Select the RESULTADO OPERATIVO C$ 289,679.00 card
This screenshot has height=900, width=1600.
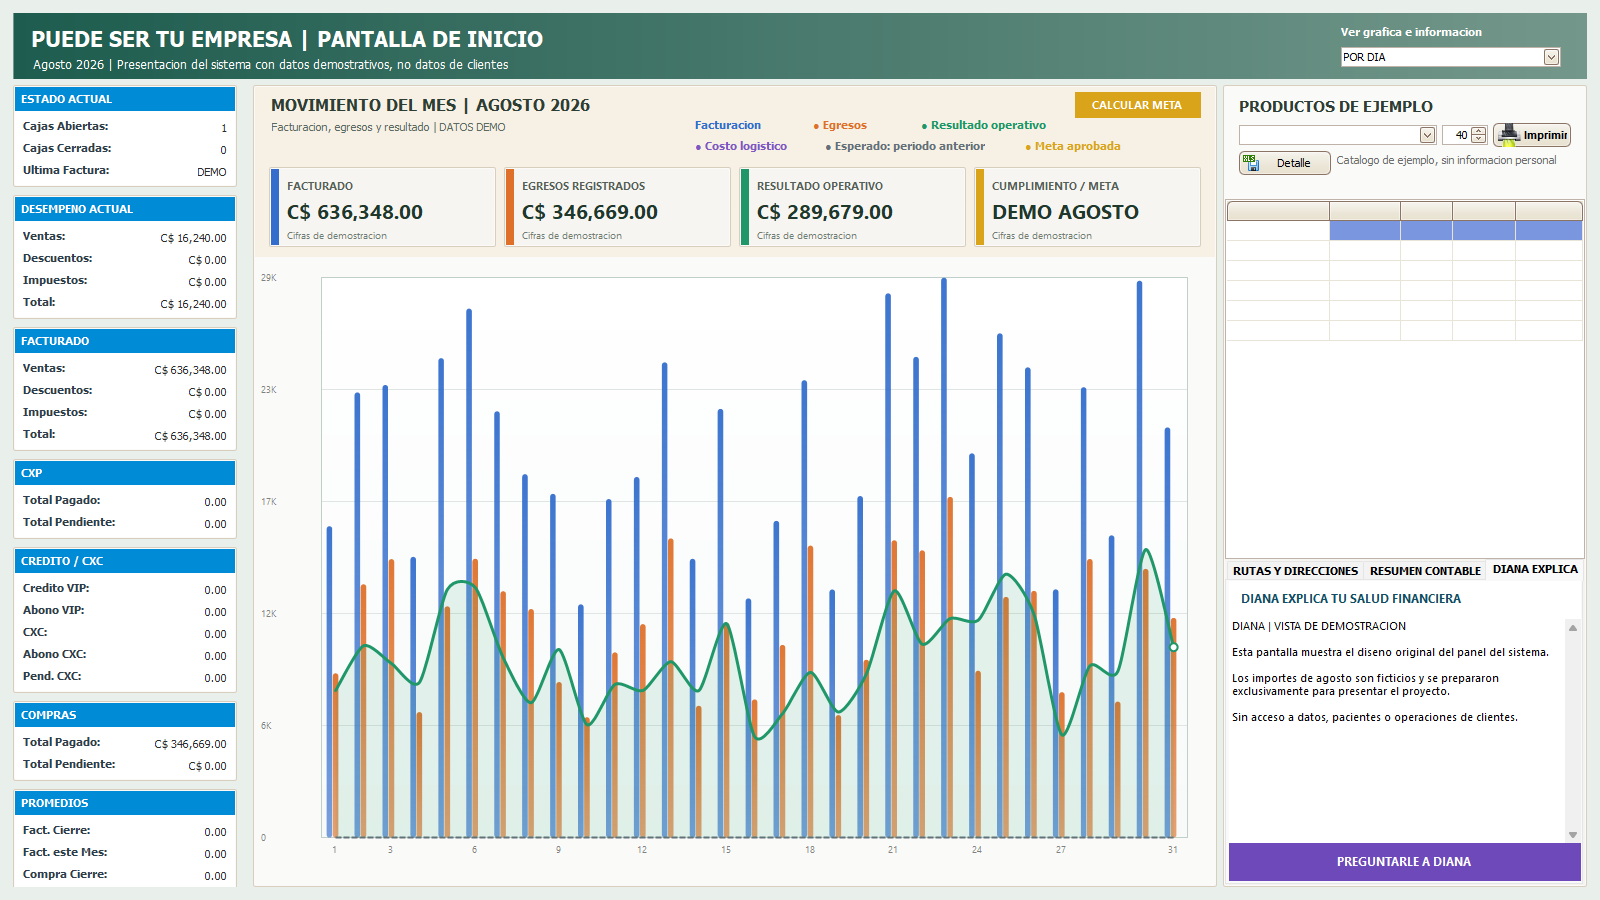tap(853, 207)
